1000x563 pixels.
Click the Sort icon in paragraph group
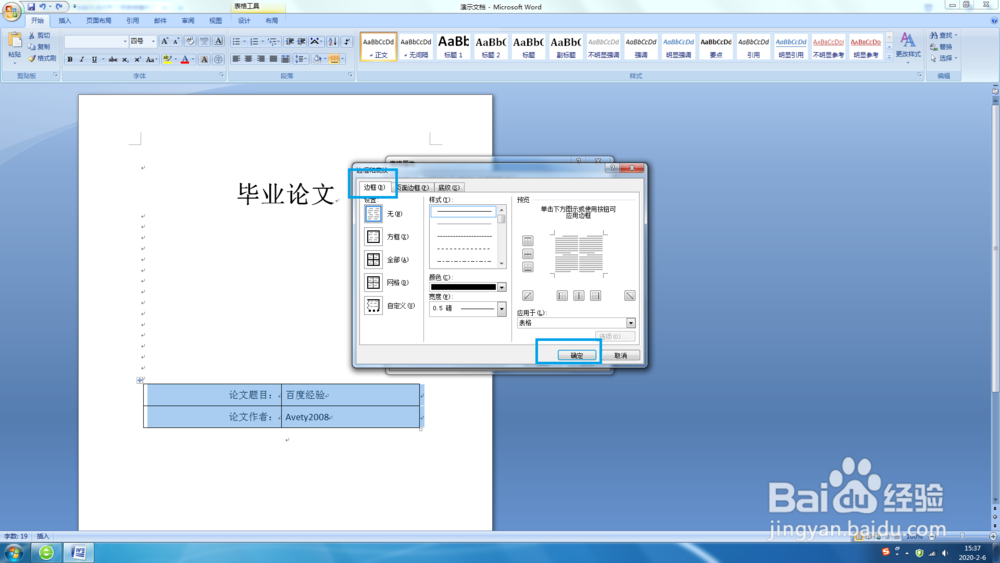click(x=332, y=41)
